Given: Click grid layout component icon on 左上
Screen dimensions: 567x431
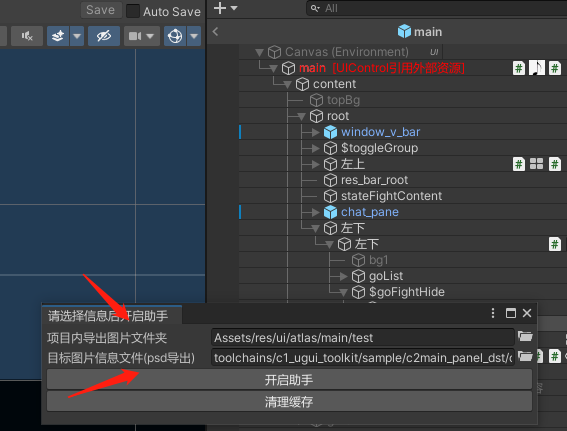Looking at the screenshot, I should (x=536, y=164).
